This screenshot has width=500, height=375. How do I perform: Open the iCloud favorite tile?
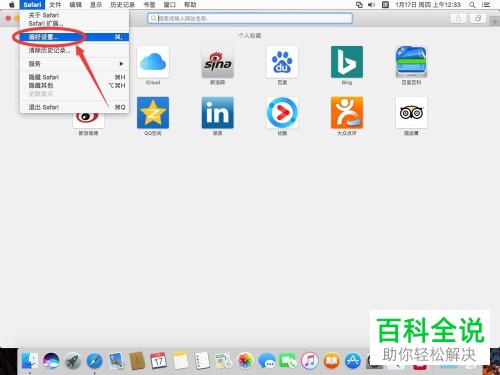pos(153,62)
